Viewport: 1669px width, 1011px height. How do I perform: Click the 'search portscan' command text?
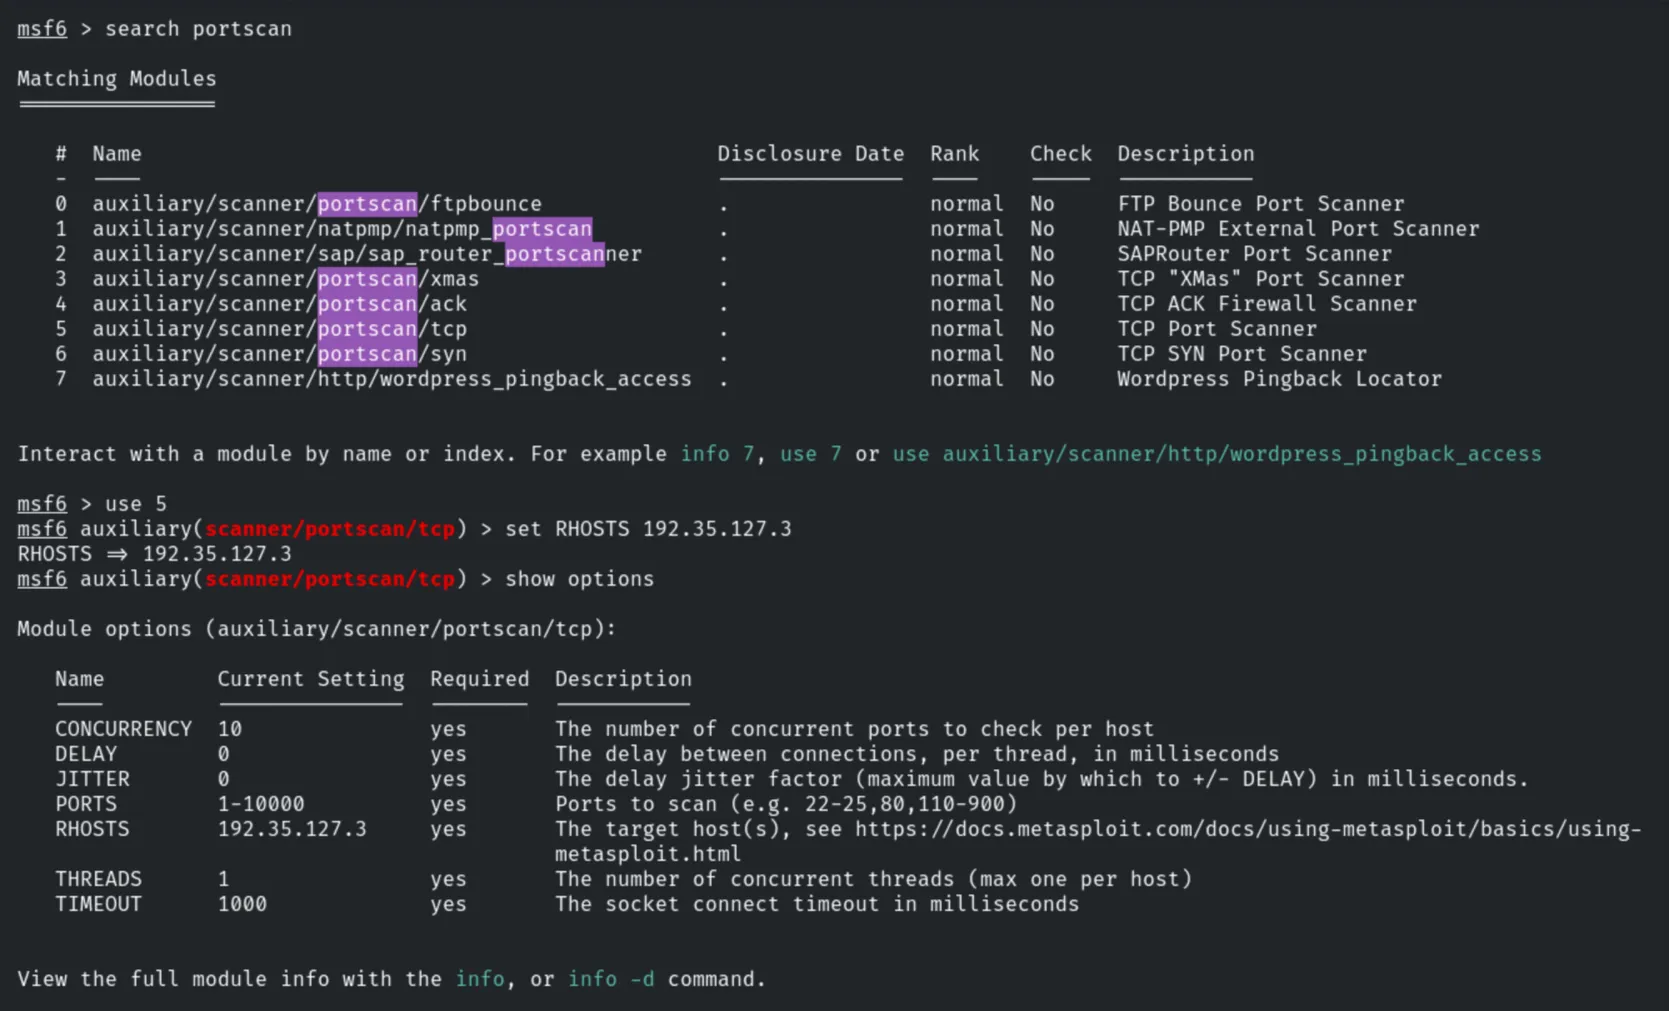[x=198, y=29]
